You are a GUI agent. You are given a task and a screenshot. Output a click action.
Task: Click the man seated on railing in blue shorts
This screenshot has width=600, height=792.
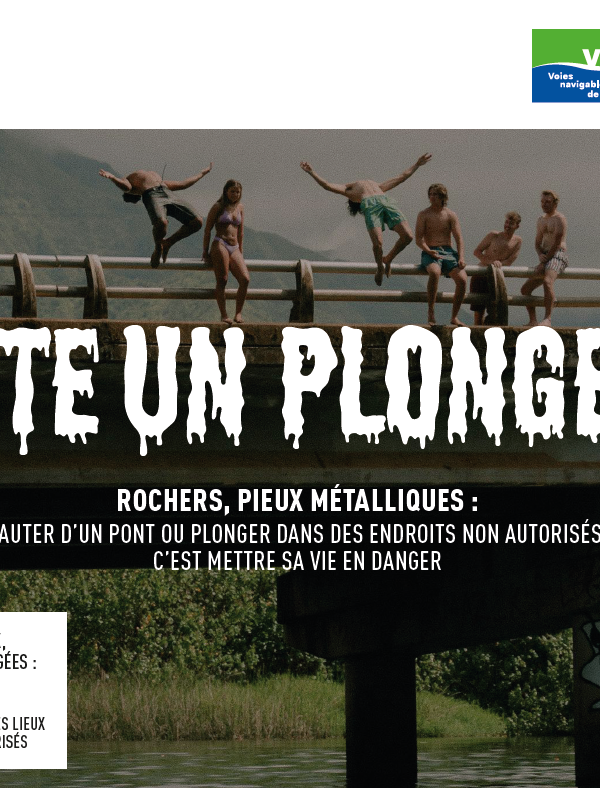440,254
